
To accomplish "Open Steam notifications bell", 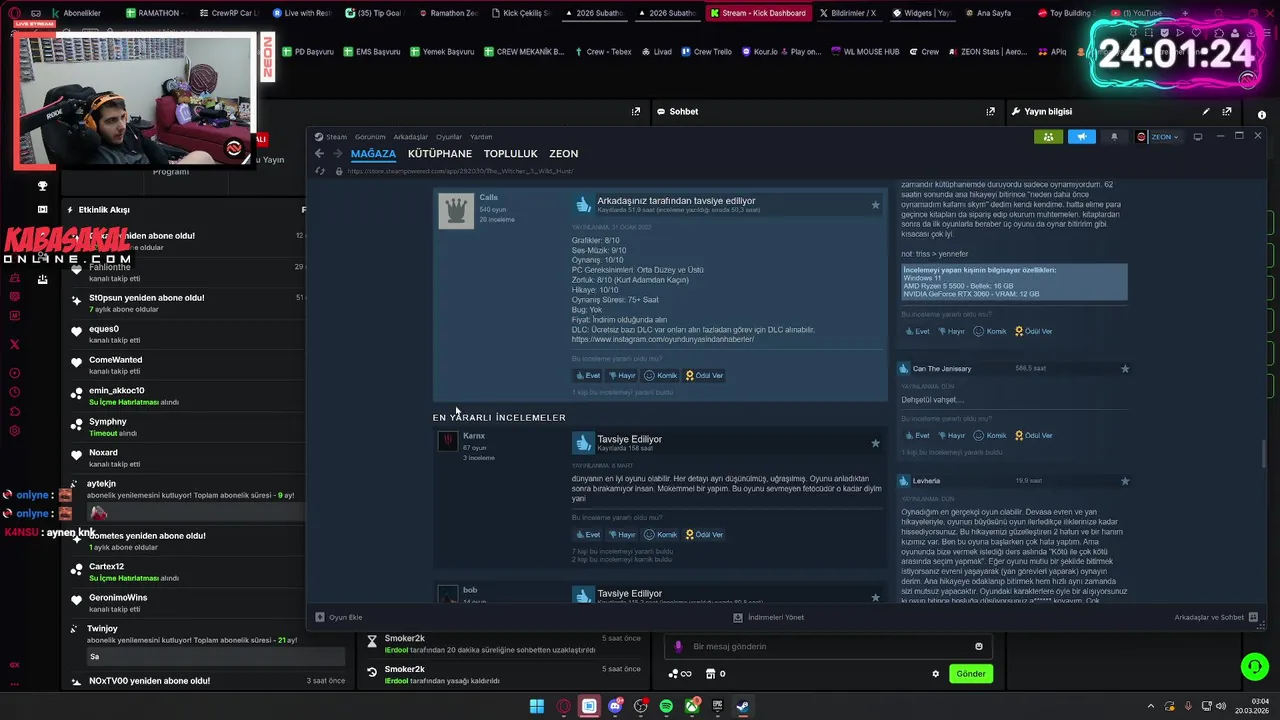I will 1114,137.
